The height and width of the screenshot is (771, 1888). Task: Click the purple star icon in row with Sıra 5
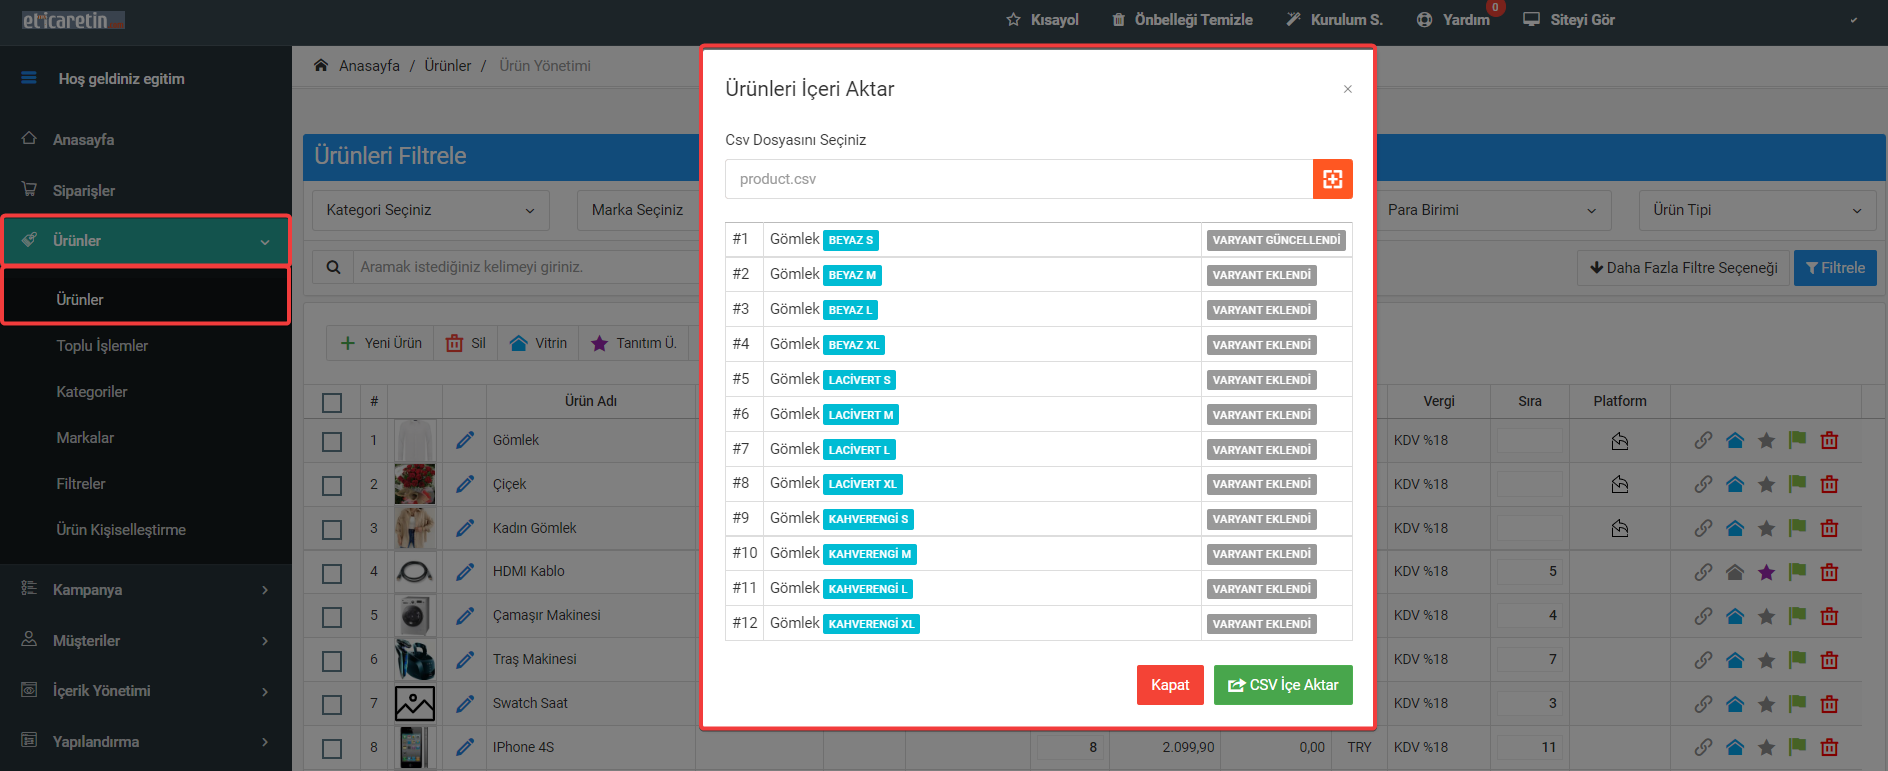pyautogui.click(x=1766, y=572)
